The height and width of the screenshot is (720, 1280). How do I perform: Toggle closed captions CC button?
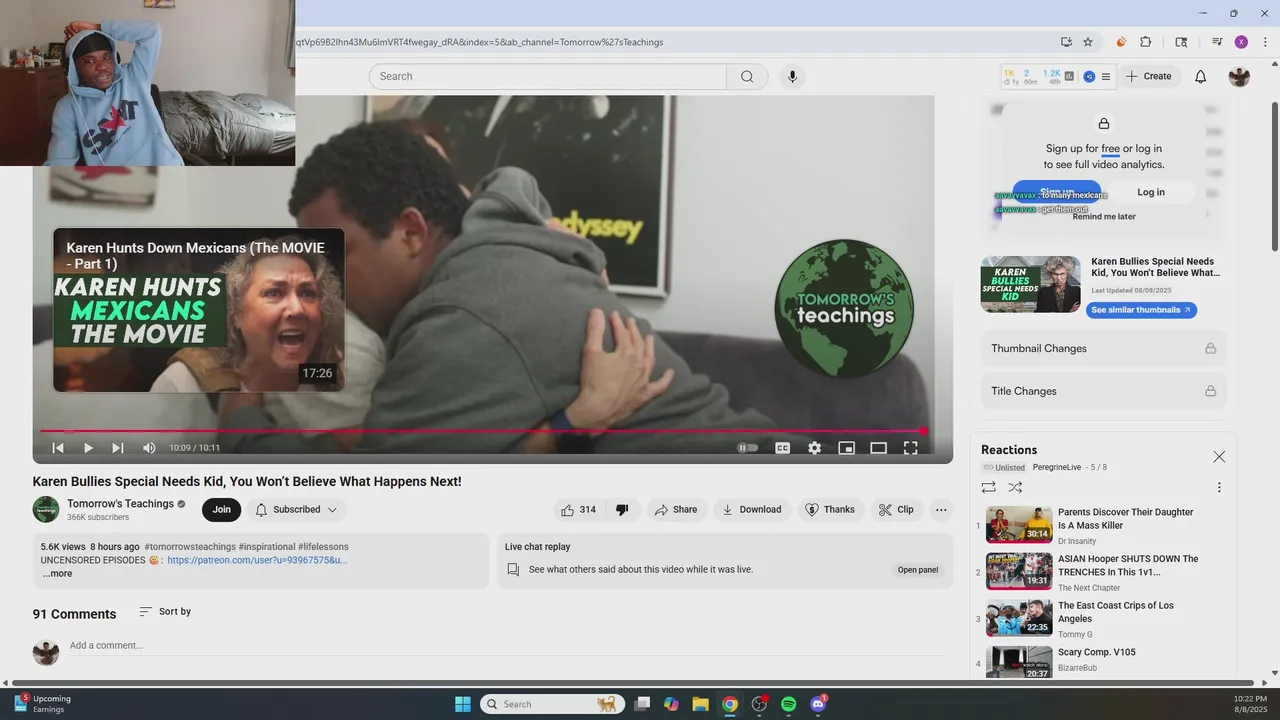(x=783, y=448)
